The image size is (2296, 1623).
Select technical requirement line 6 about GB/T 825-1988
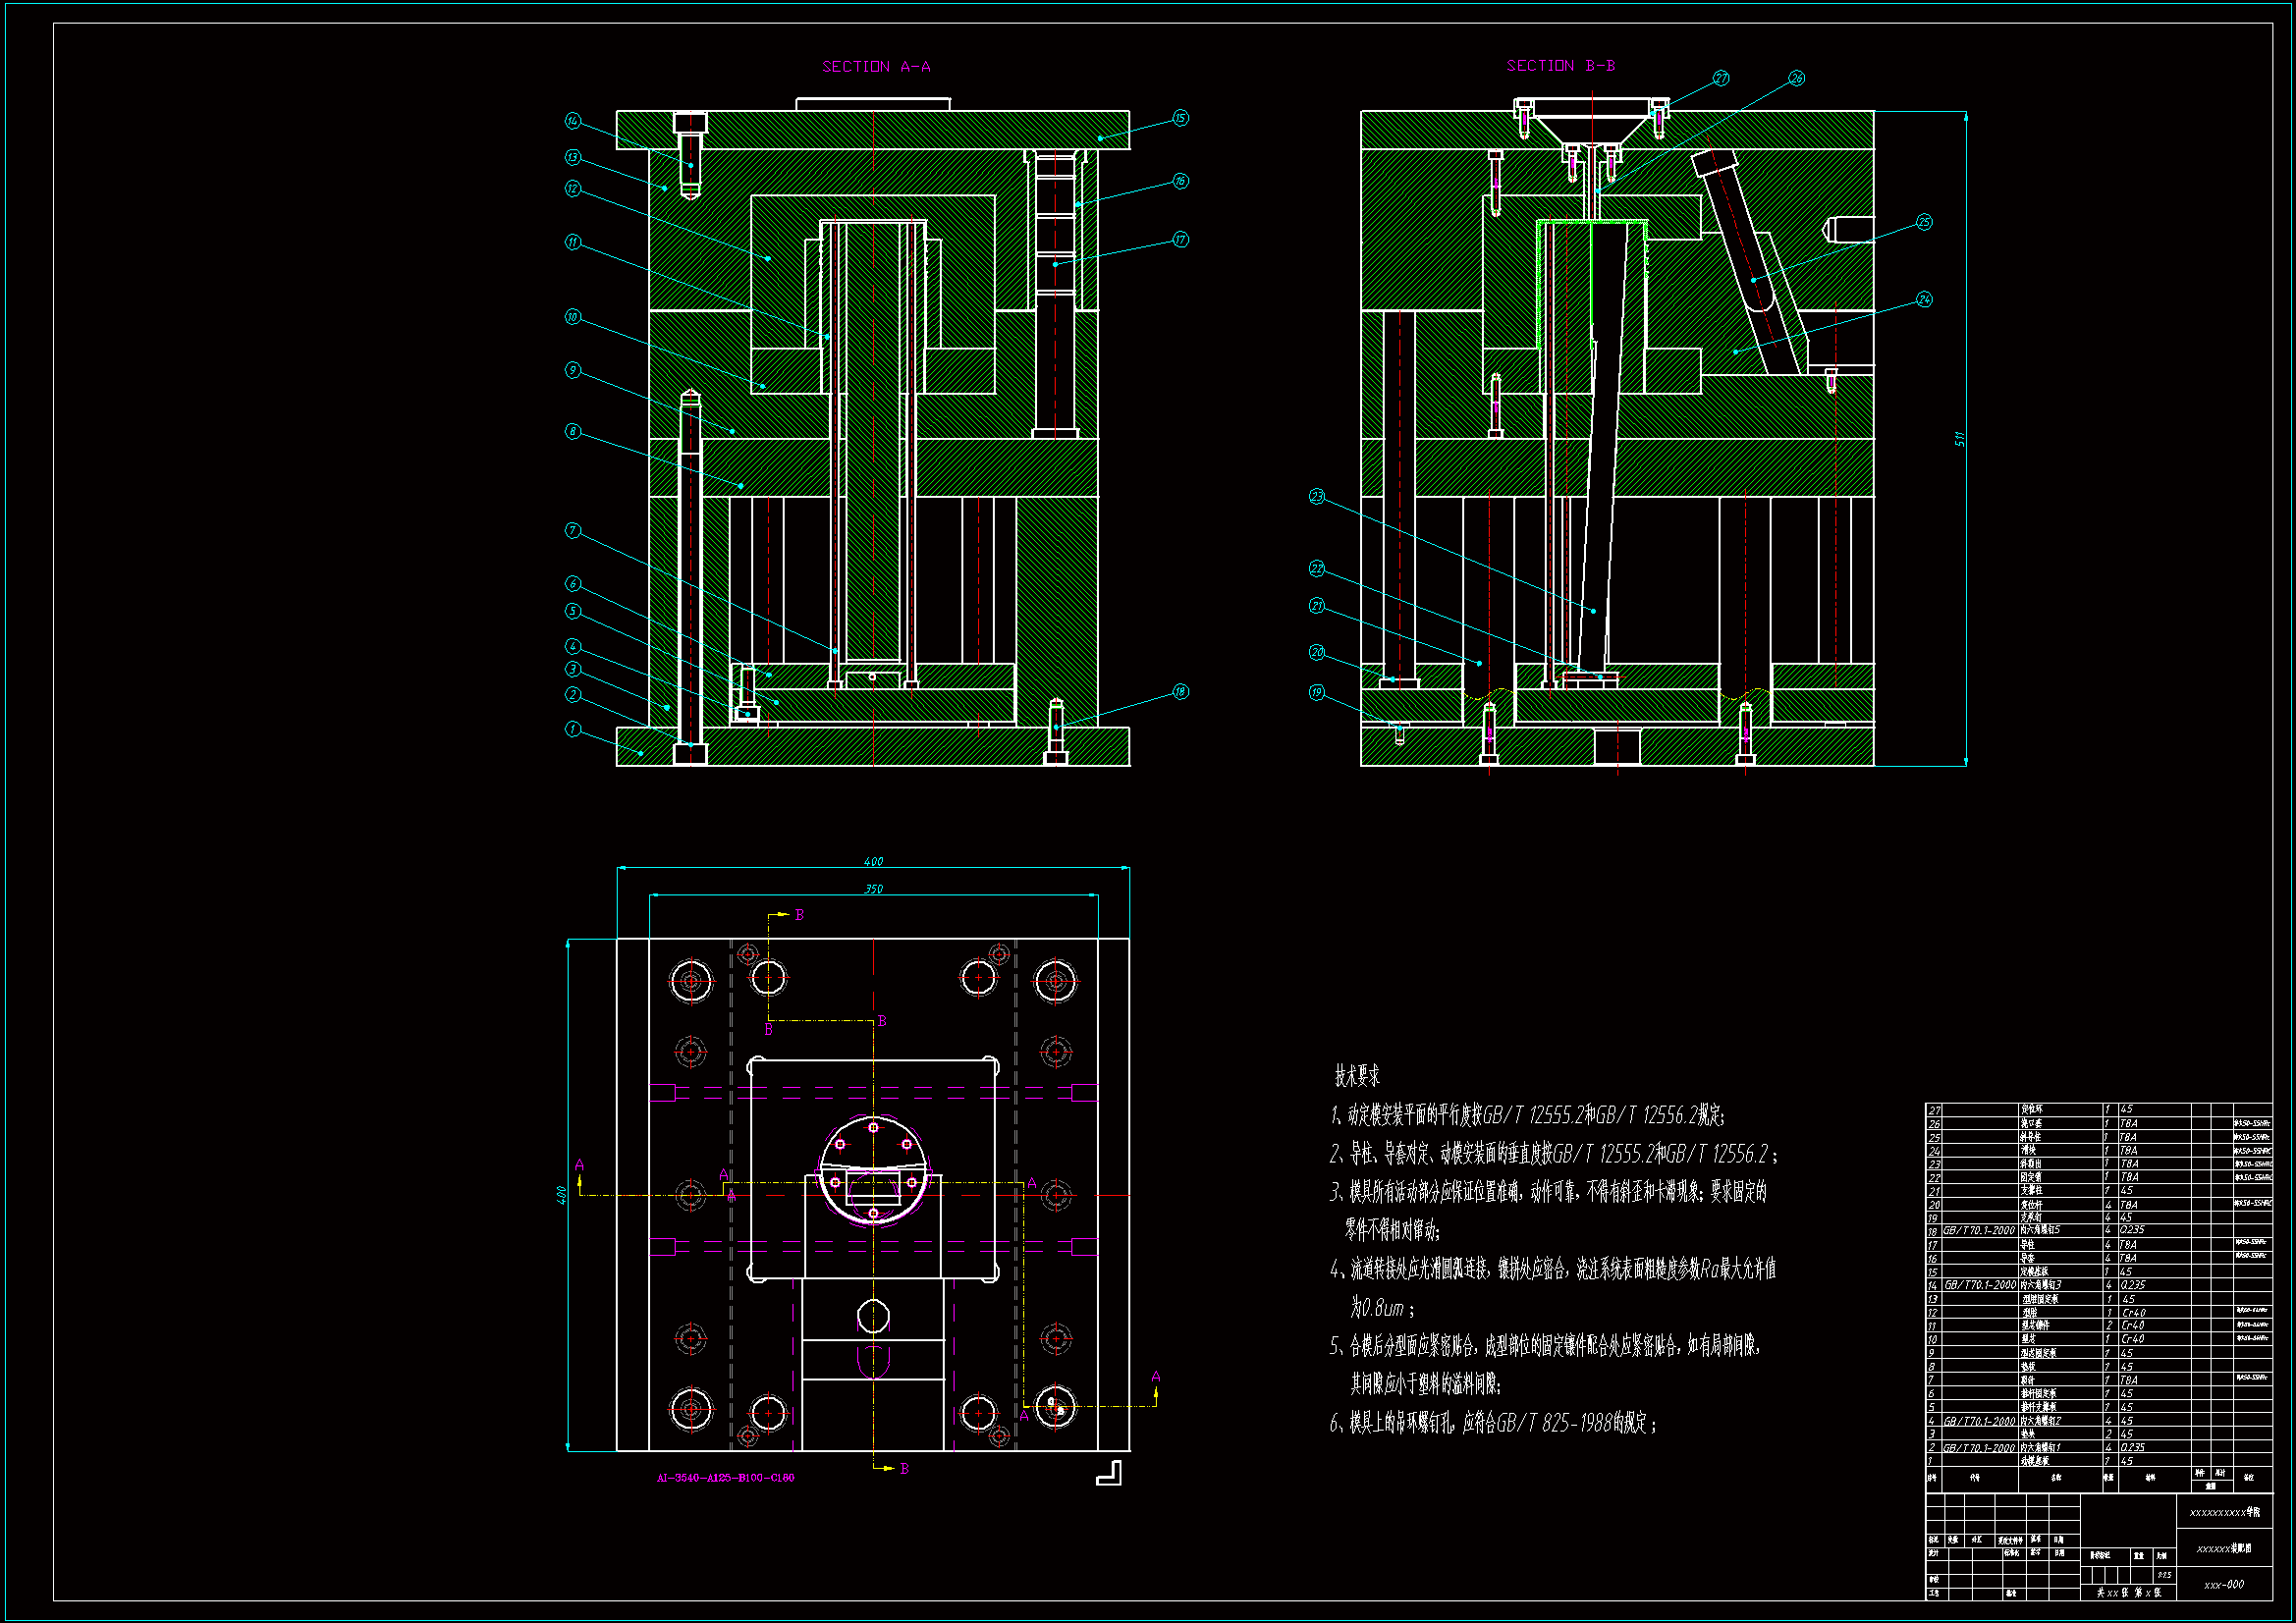1492,1423
